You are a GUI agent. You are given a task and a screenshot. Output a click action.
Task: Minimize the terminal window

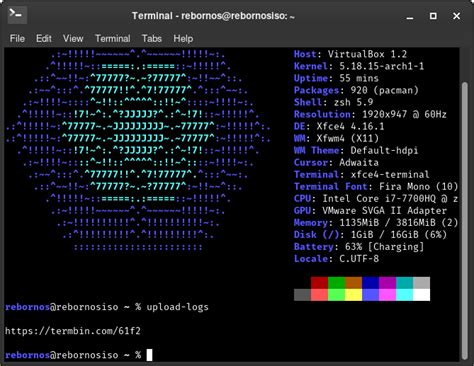(410, 16)
